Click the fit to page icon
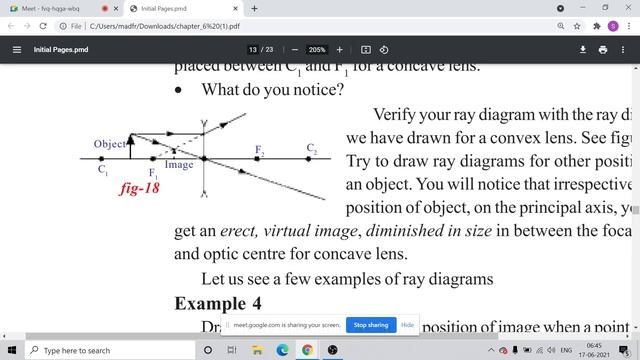 (x=366, y=50)
